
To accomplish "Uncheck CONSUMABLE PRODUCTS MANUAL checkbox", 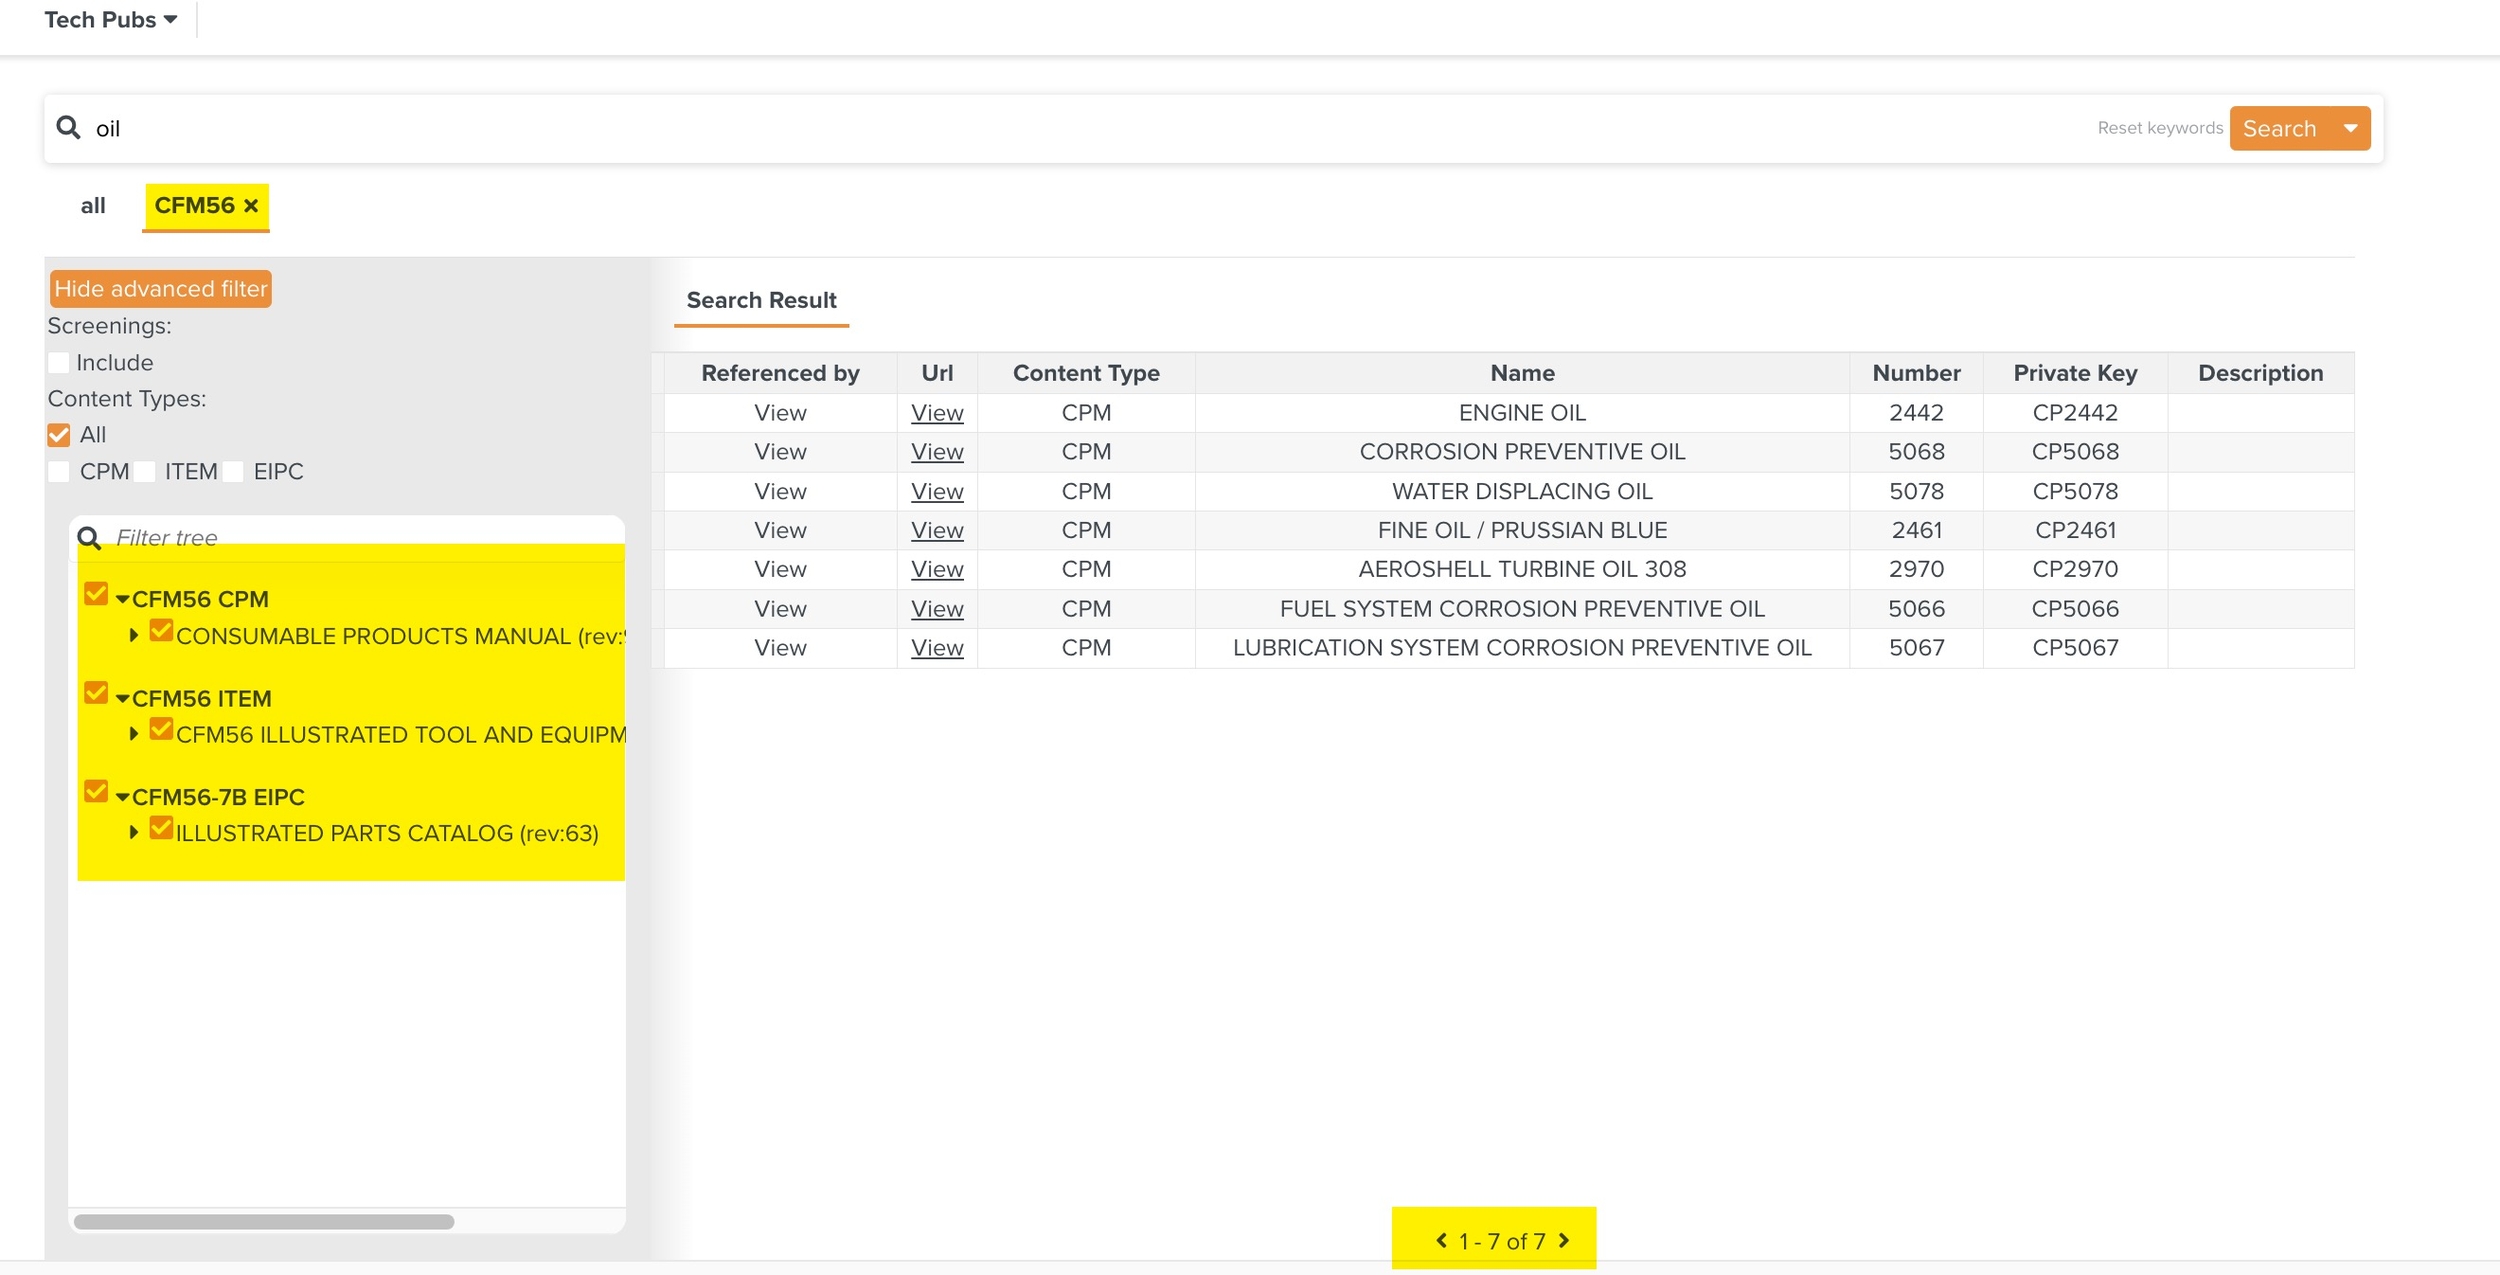I will tap(161, 631).
